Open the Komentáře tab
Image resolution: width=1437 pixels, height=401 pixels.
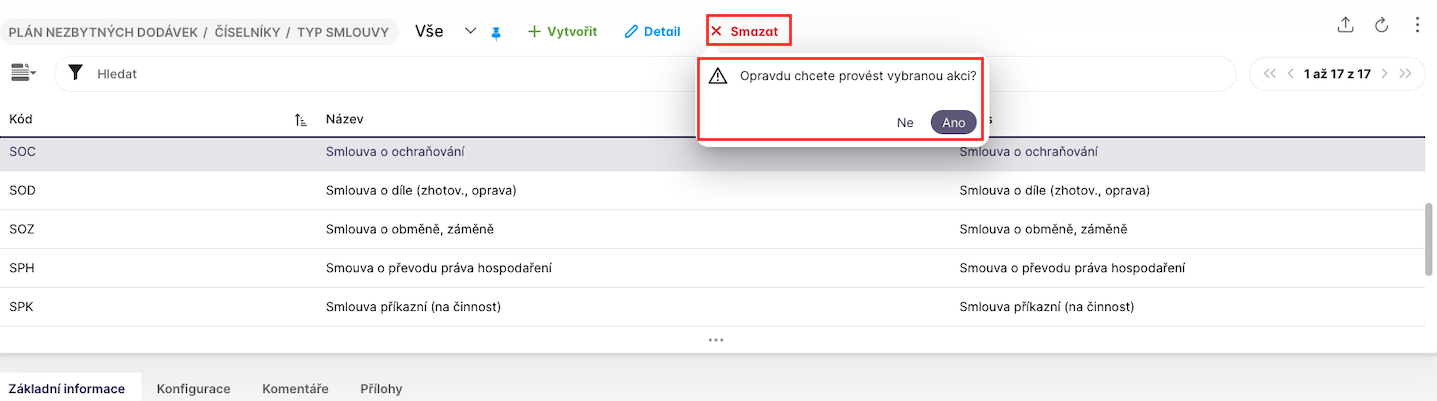295,388
